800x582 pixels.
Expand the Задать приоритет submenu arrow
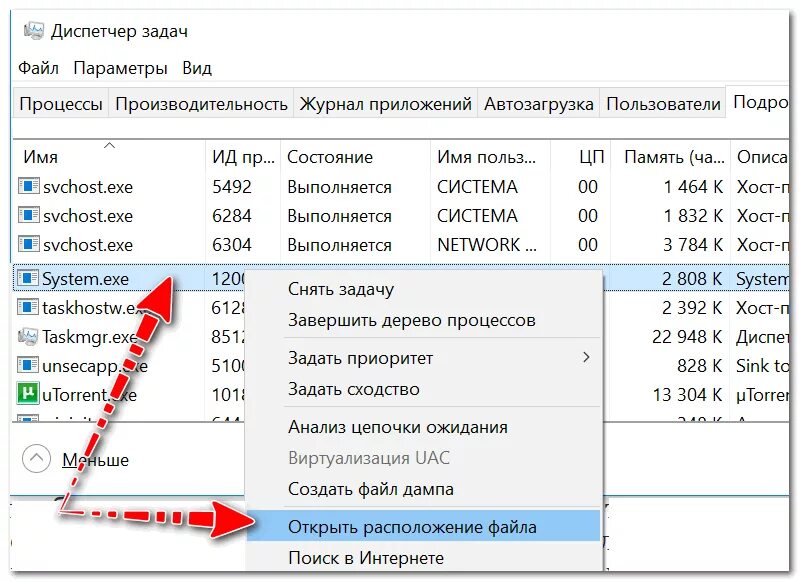click(x=586, y=357)
